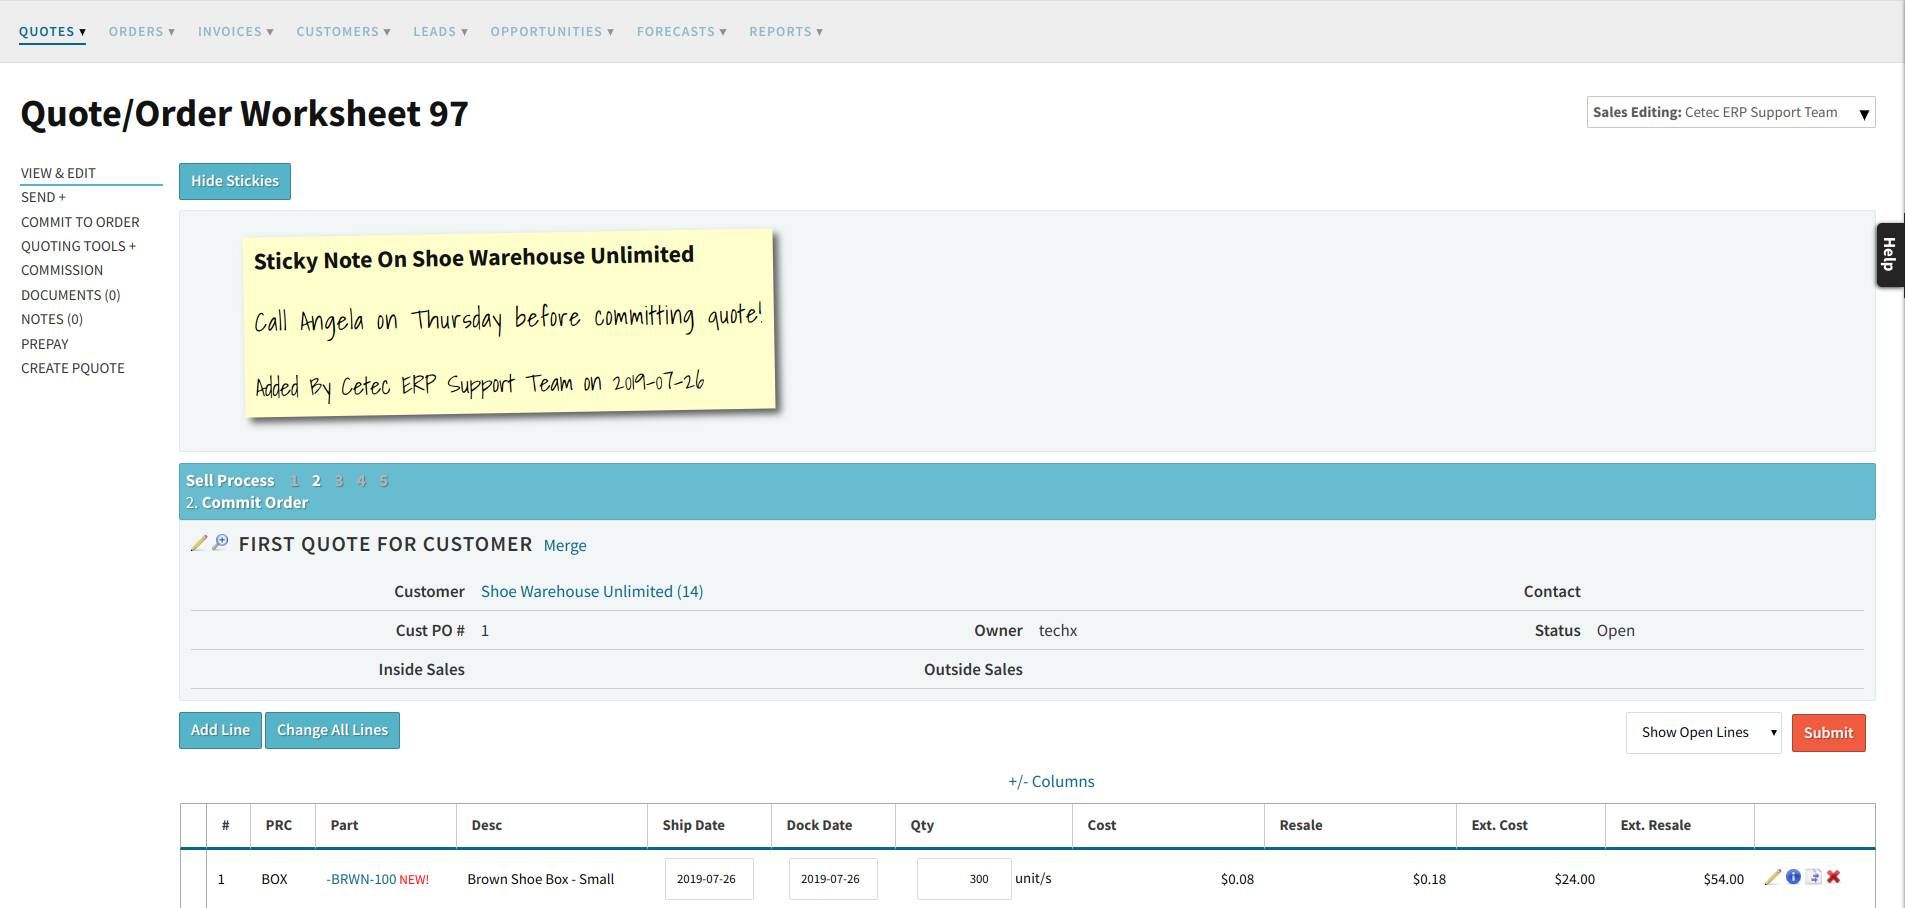Click the pencil icon beside the quote title
1905x908 pixels.
[x=198, y=543]
